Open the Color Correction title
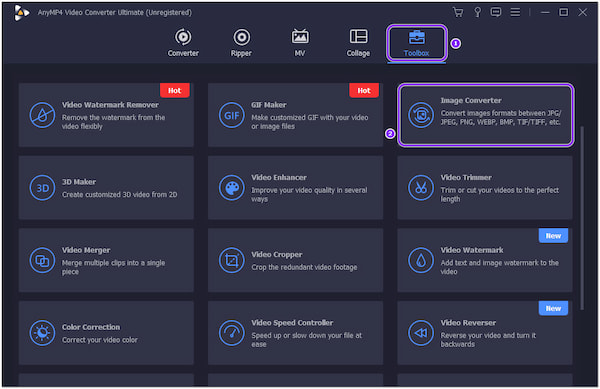The height and width of the screenshot is (389, 600). click(91, 327)
